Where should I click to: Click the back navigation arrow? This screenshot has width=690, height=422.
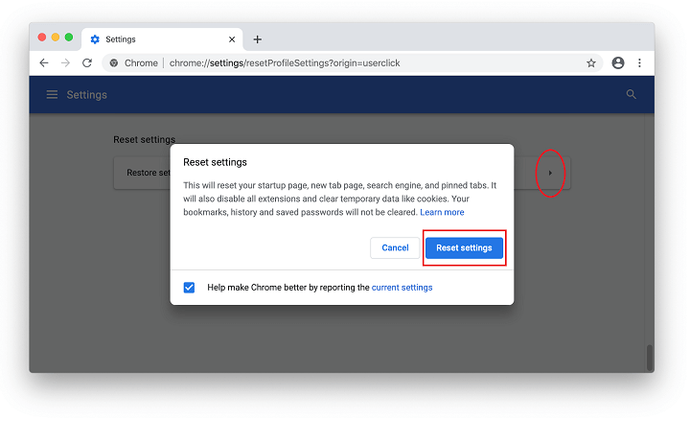[43, 63]
